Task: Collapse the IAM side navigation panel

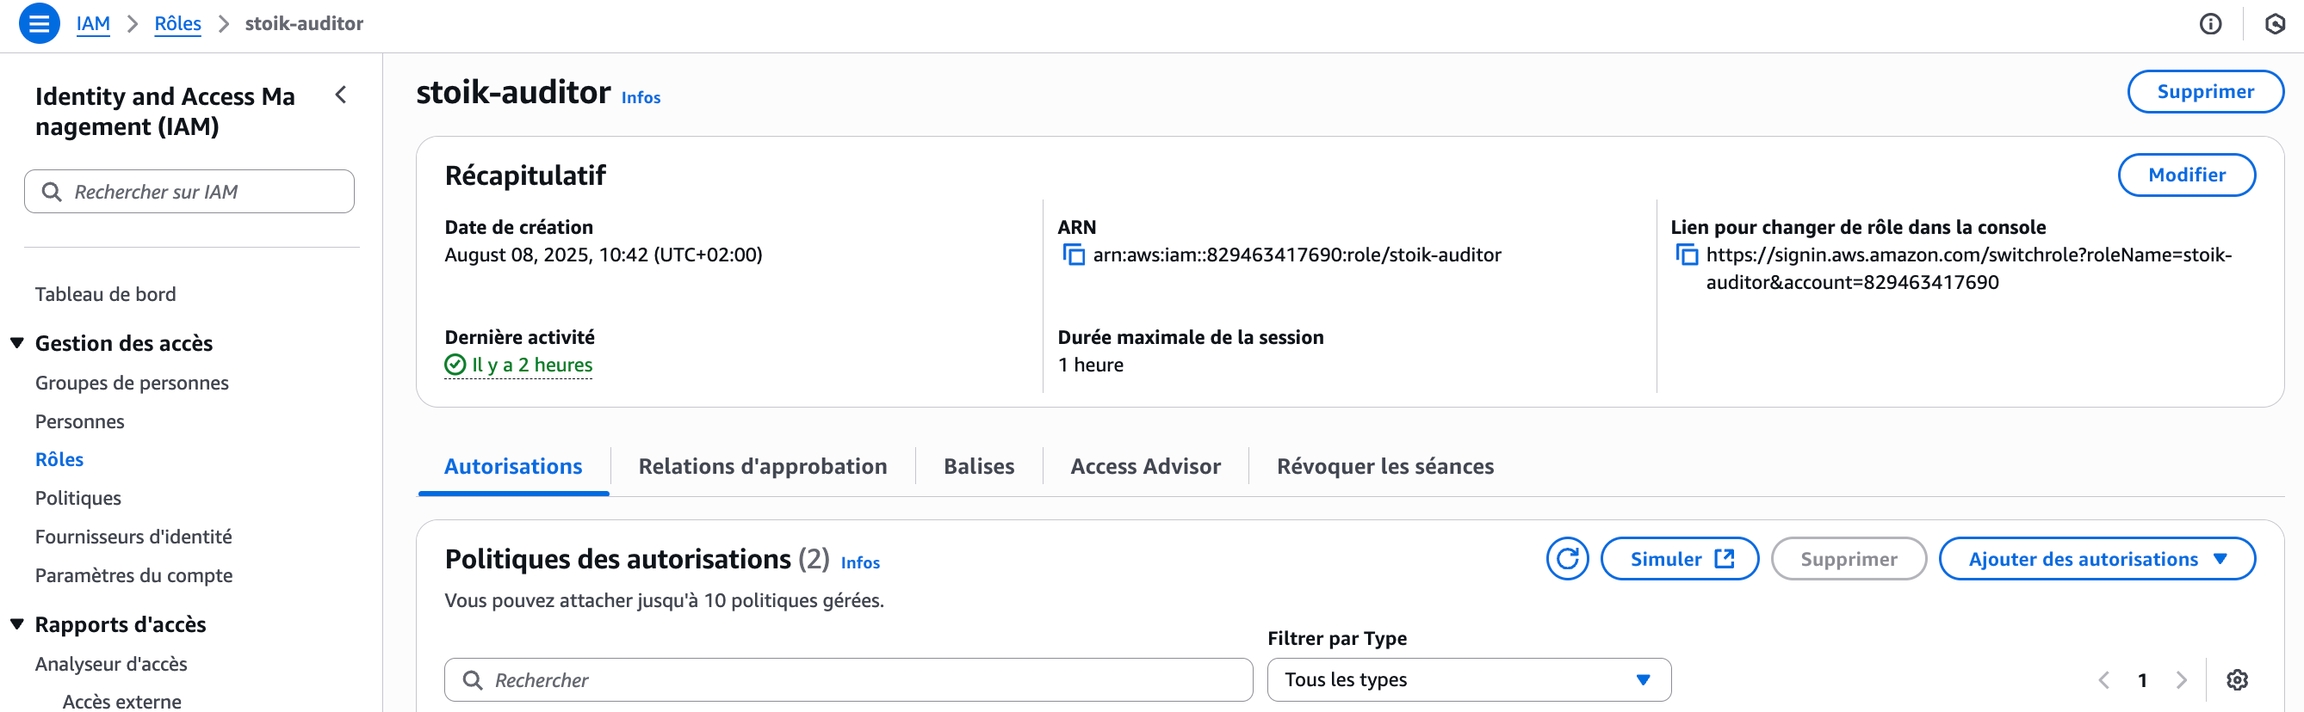Action: coord(341,95)
